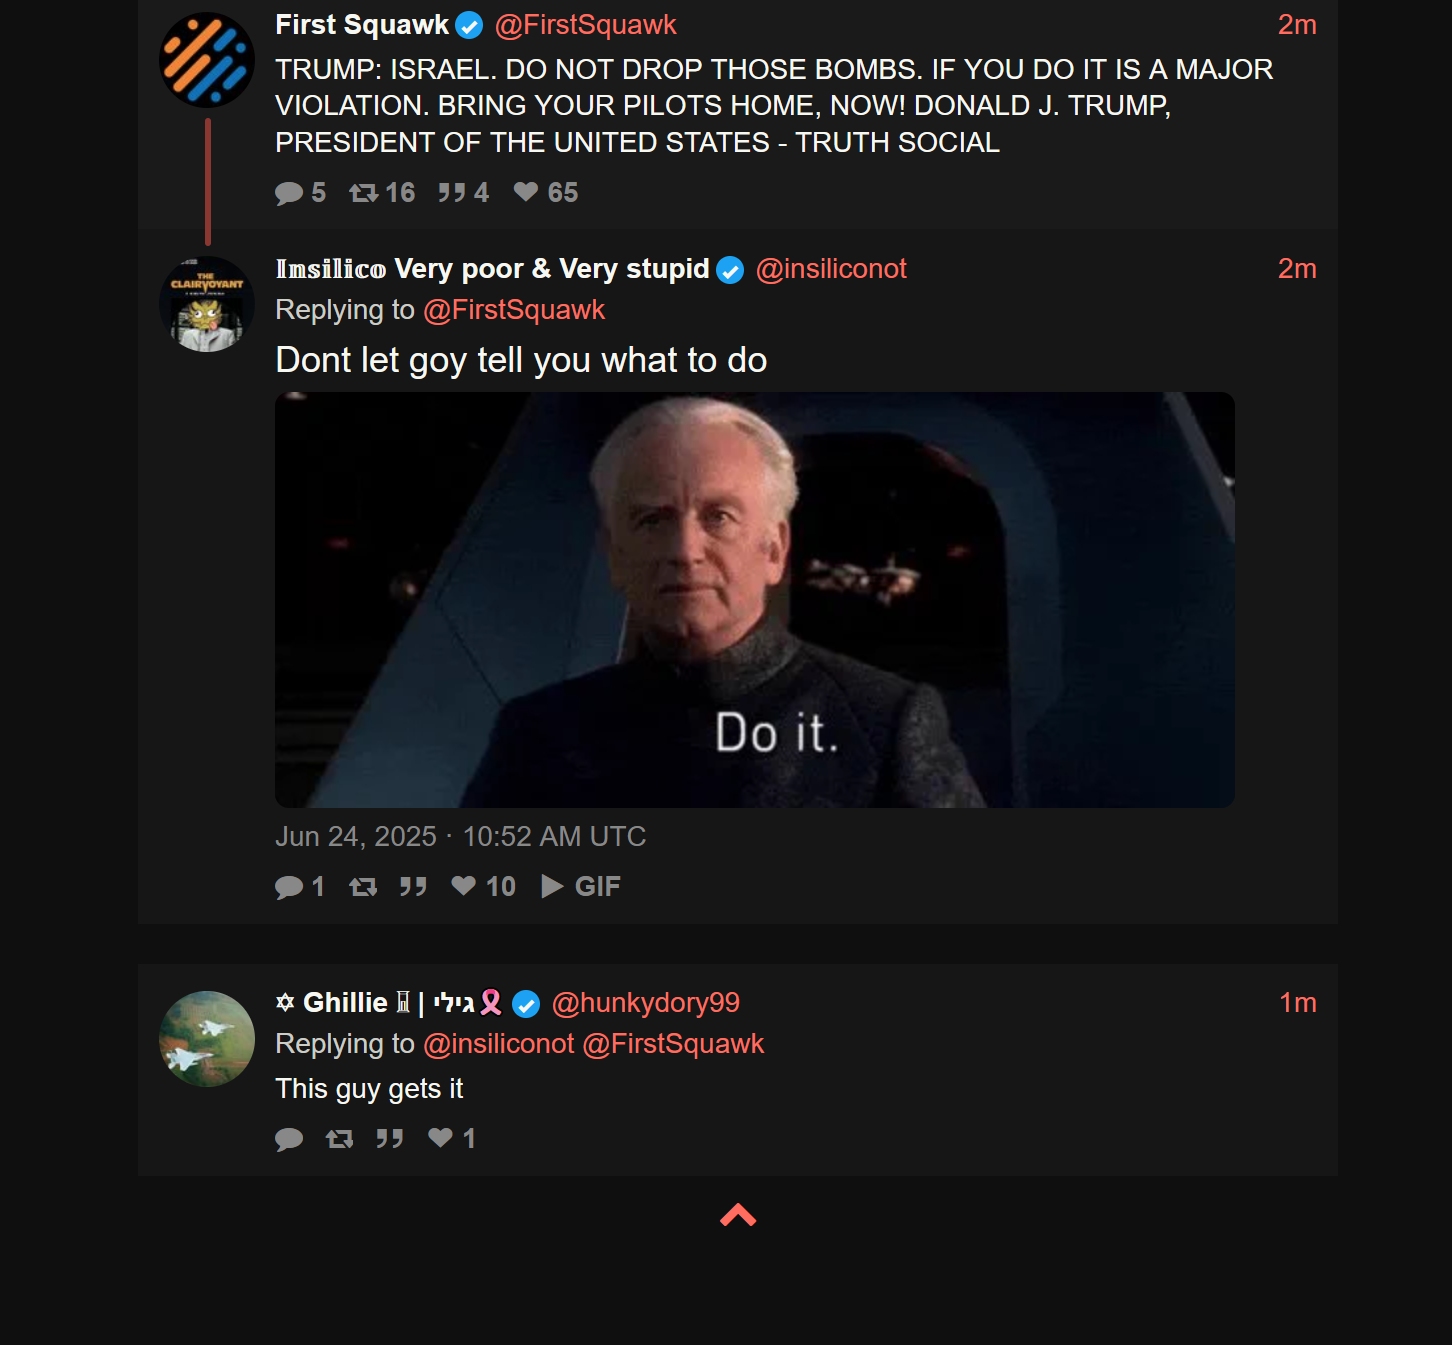Play the GIF via the GIF button
The width and height of the screenshot is (1452, 1345).
click(581, 886)
